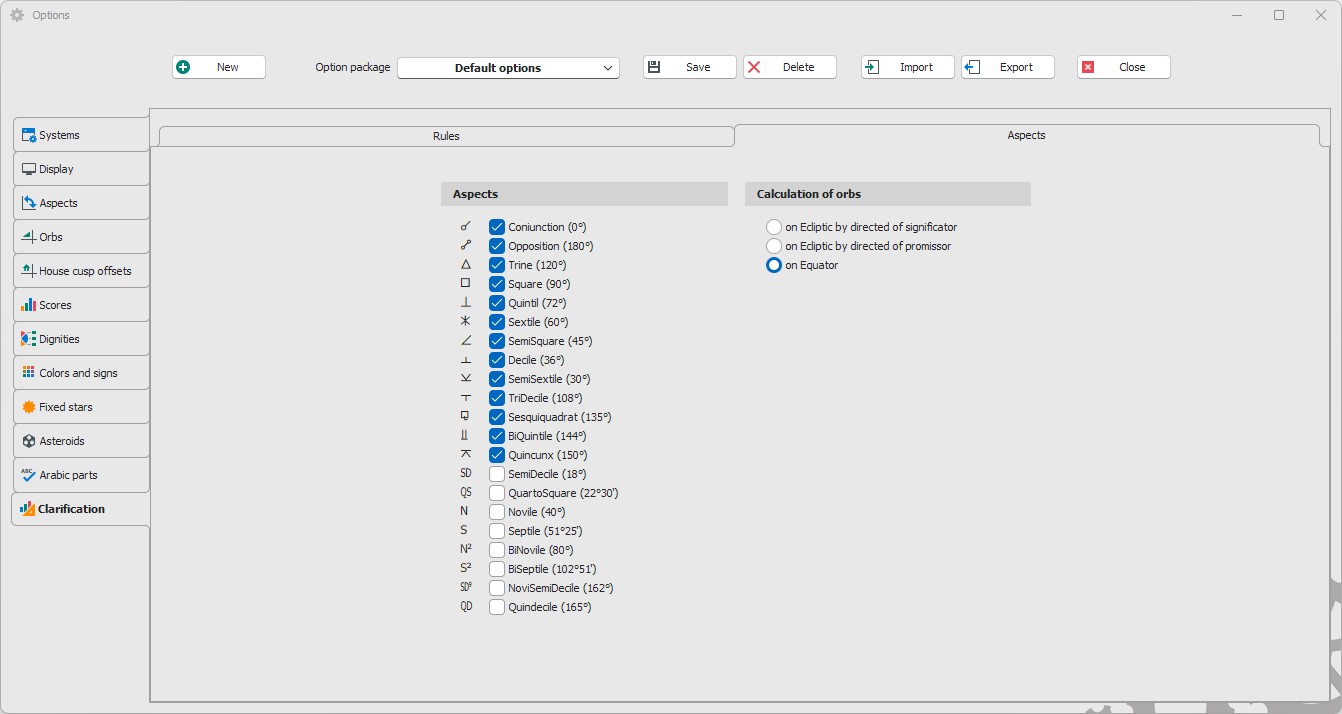Toggle the Sesquiquadrat (135°) checkbox
The image size is (1342, 714).
[x=497, y=417]
